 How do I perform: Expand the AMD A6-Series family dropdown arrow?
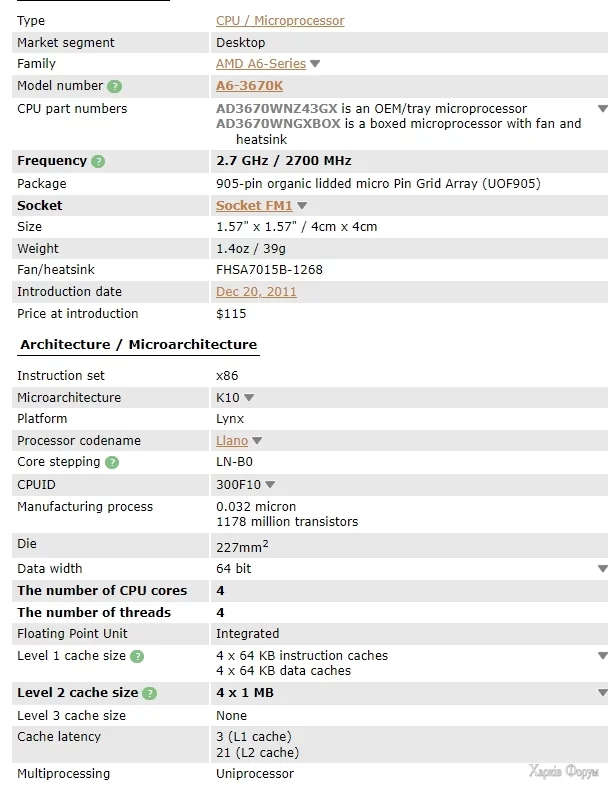[x=315, y=64]
